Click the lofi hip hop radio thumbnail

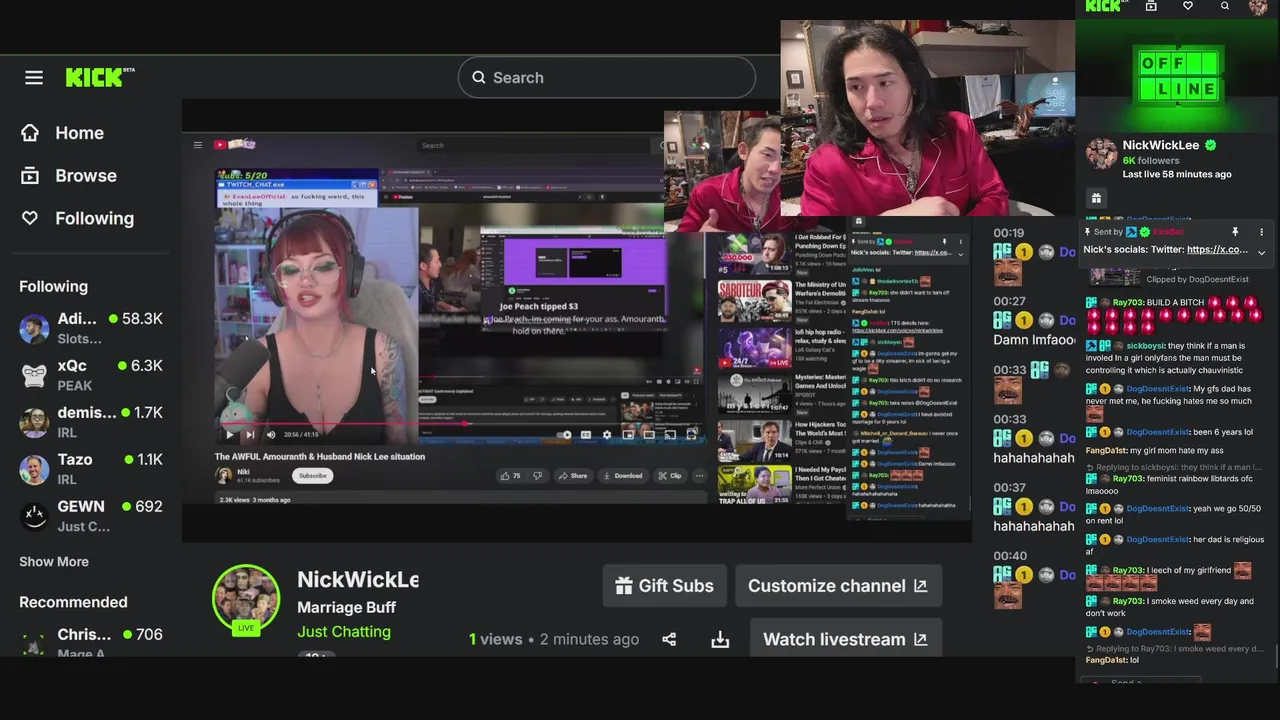coord(754,348)
